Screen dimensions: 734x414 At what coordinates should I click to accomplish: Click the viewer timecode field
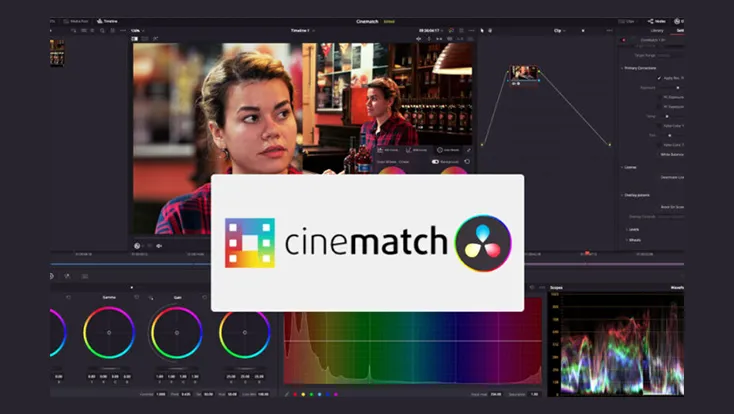[431, 30]
